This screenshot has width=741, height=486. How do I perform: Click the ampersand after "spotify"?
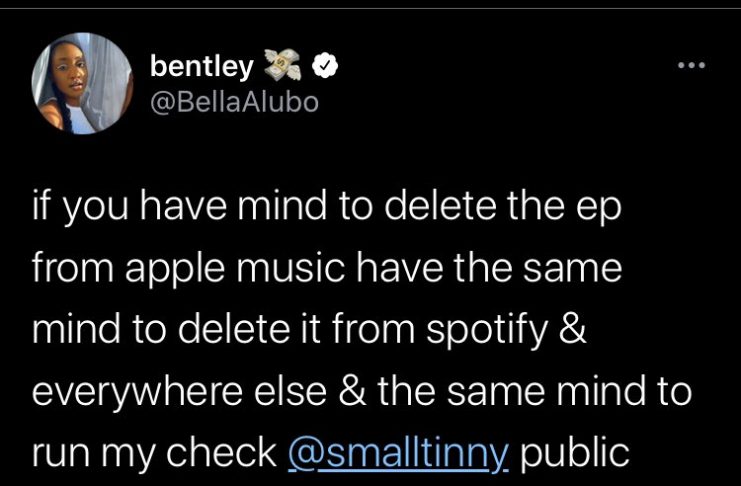click(574, 331)
